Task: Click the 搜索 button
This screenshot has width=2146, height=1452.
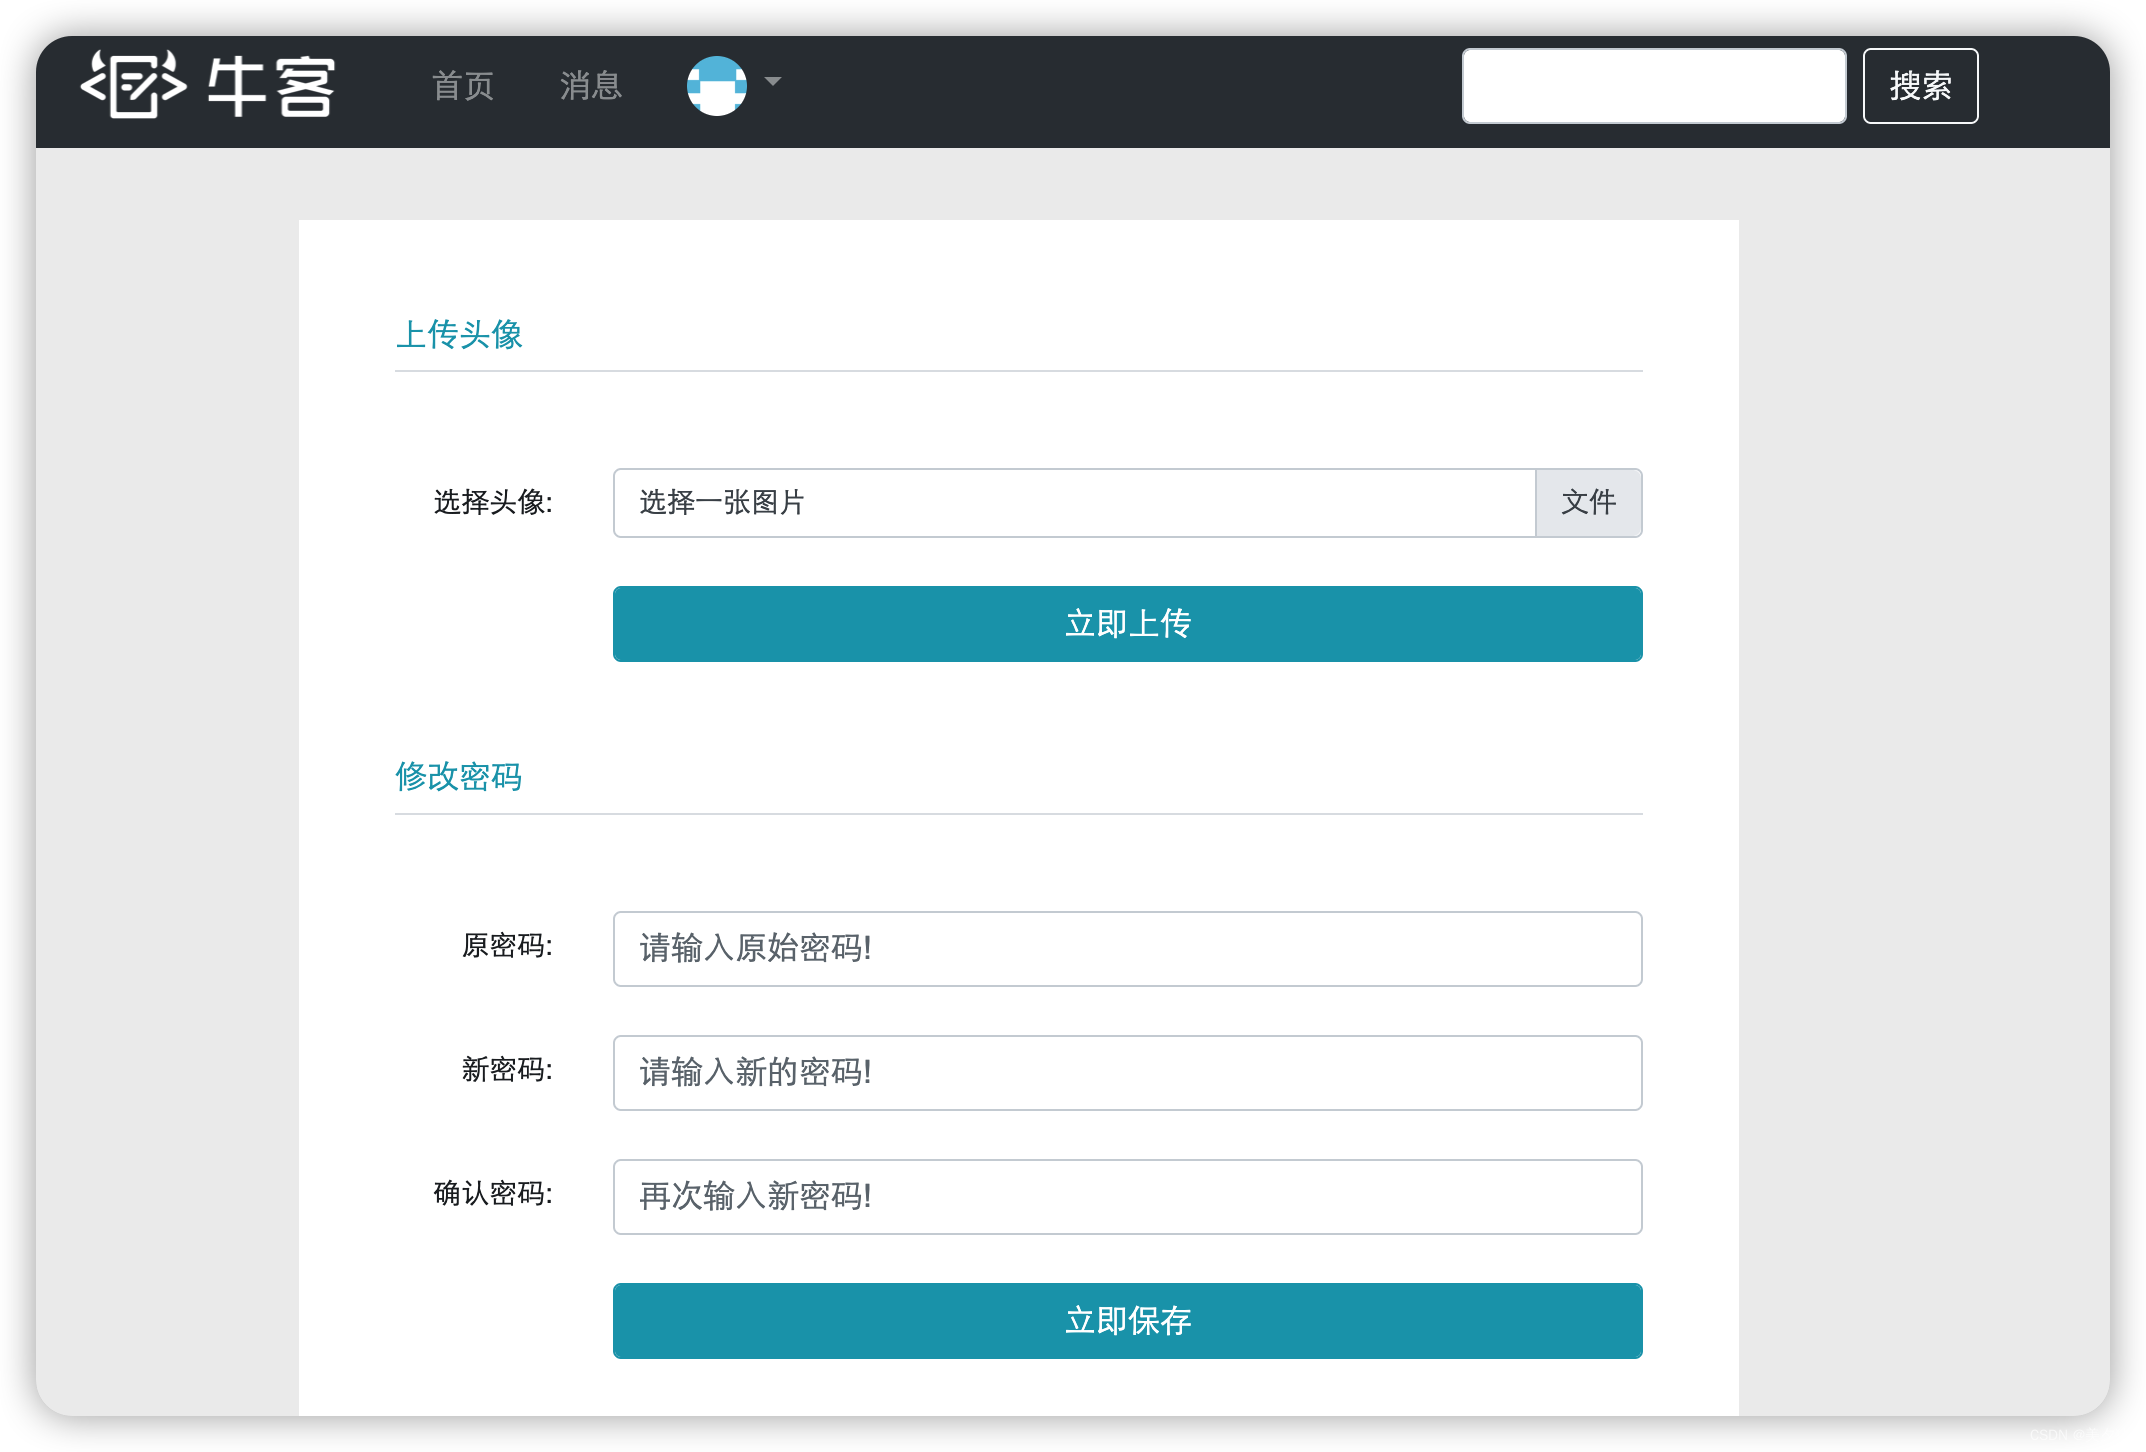Action: tap(1920, 86)
